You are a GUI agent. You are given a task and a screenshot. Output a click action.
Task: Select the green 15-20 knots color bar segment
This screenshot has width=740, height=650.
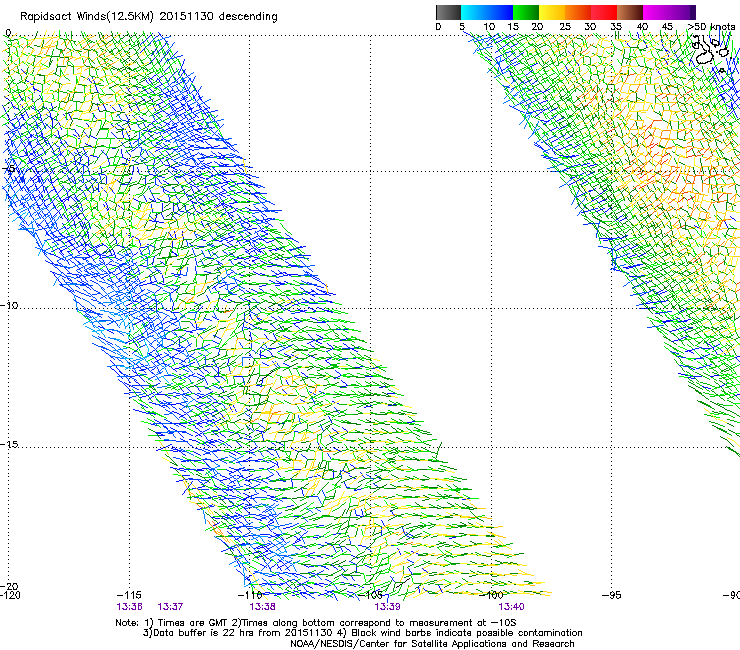click(526, 12)
